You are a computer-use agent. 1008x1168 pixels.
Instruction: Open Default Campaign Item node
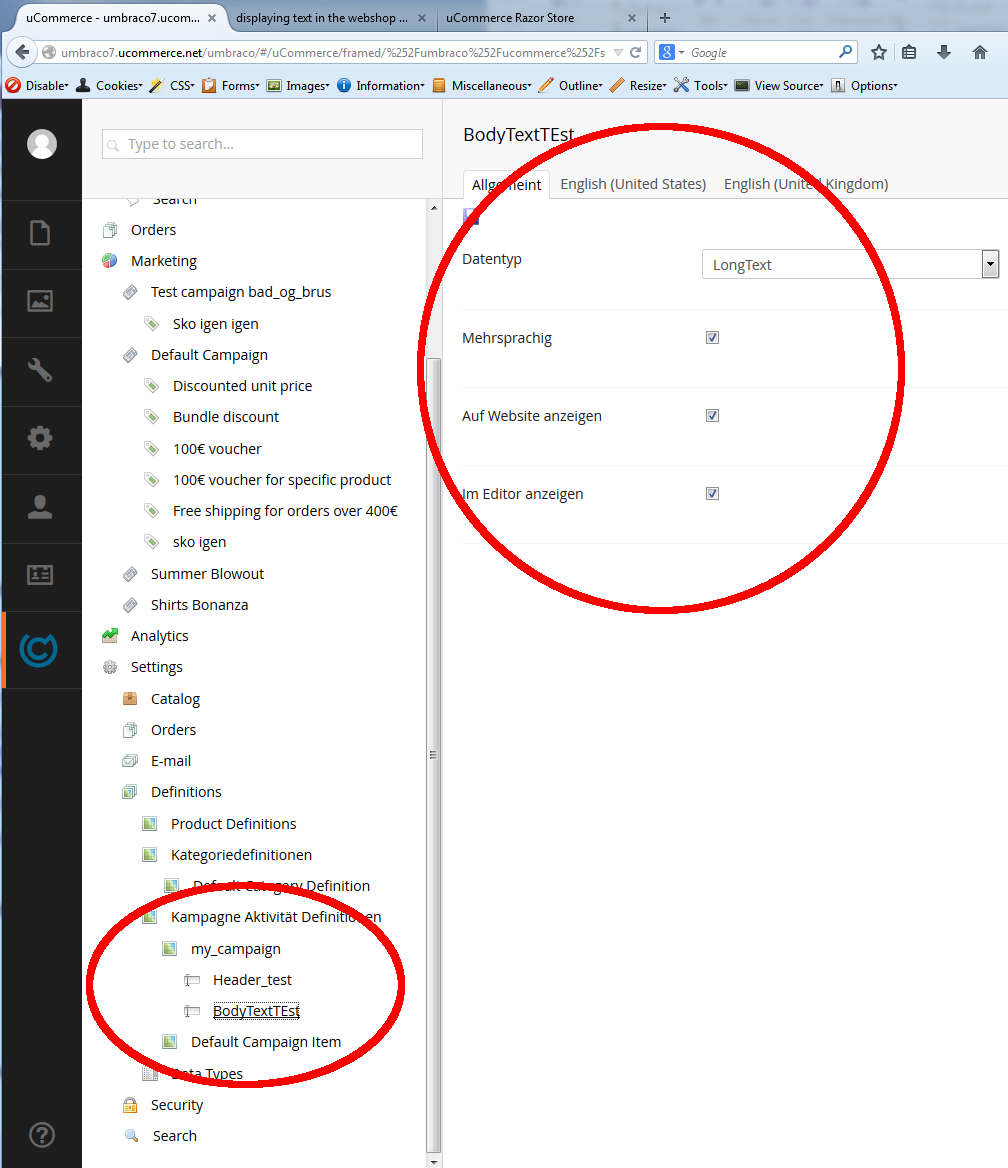pyautogui.click(x=266, y=1042)
